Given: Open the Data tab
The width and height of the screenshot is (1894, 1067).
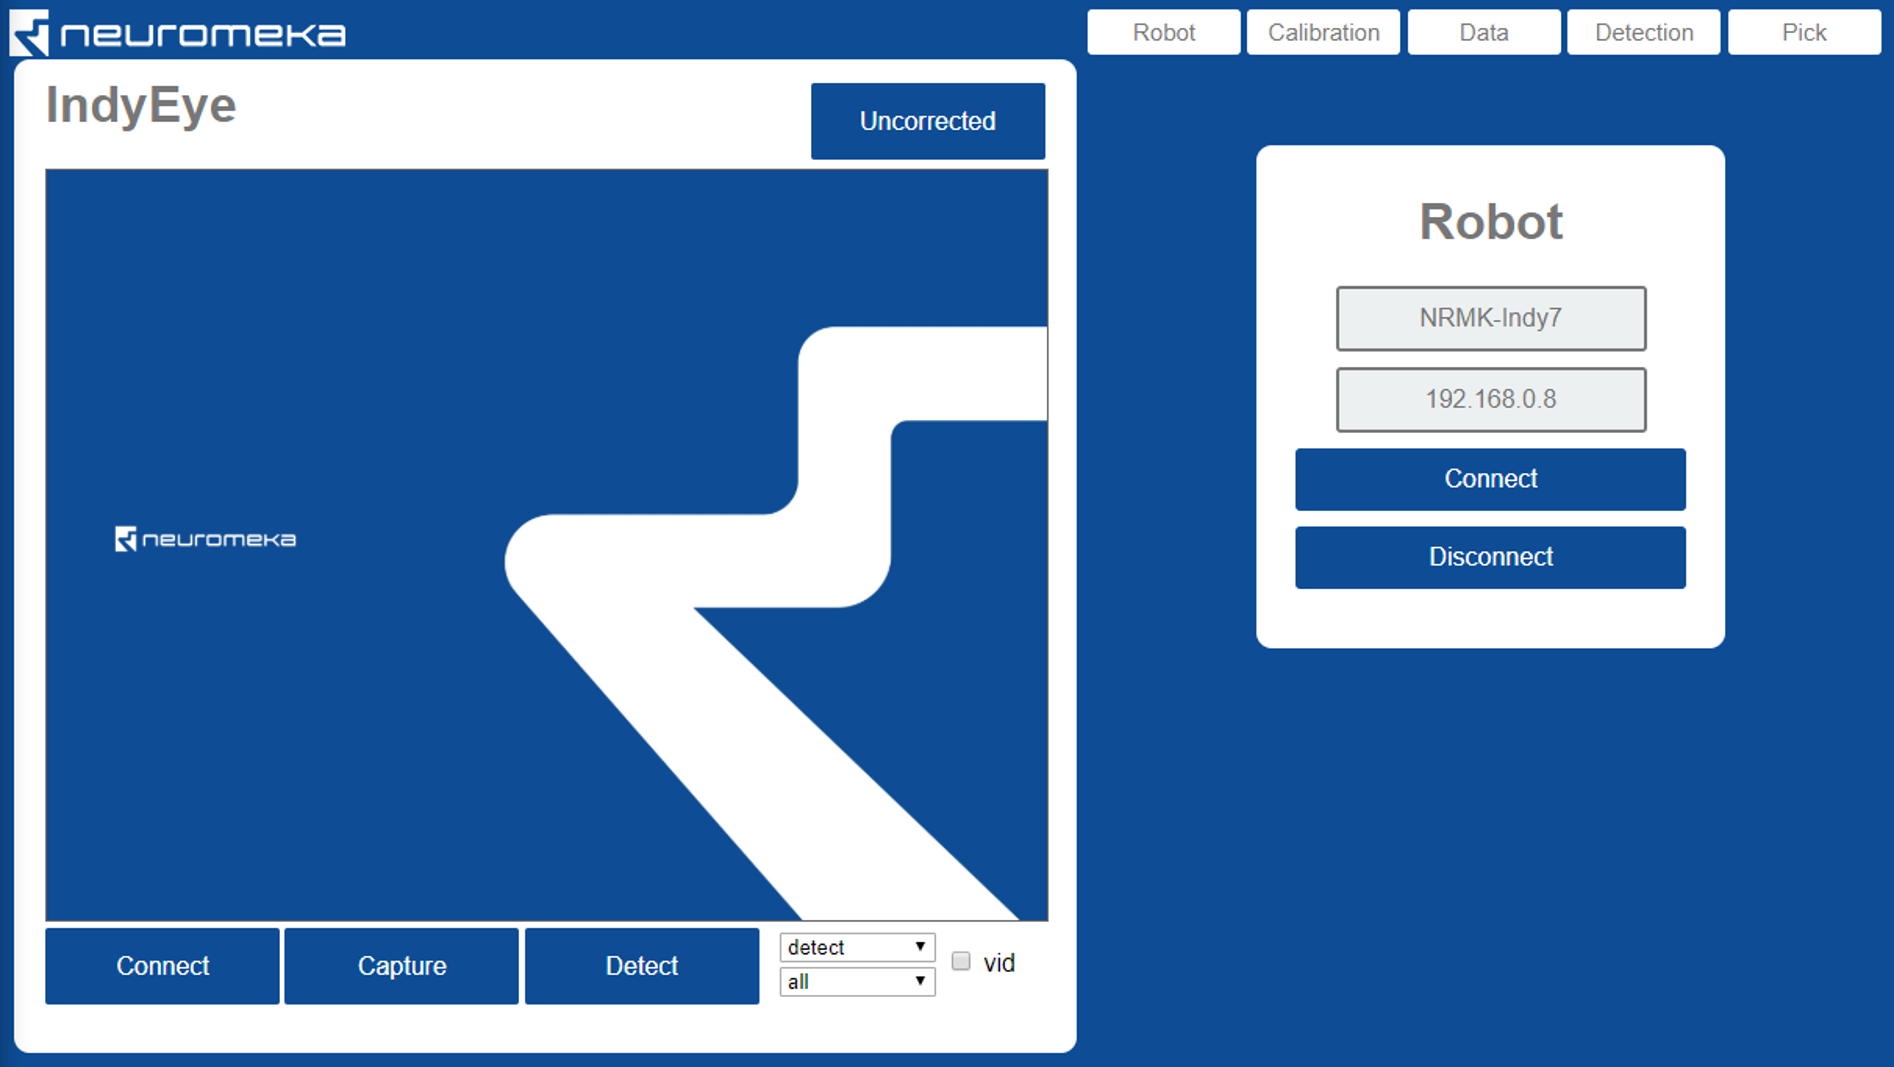Looking at the screenshot, I should (1484, 32).
